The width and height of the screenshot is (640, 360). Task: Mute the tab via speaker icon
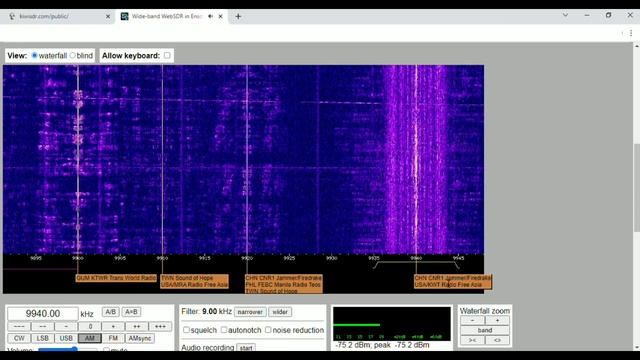pyautogui.click(x=211, y=16)
